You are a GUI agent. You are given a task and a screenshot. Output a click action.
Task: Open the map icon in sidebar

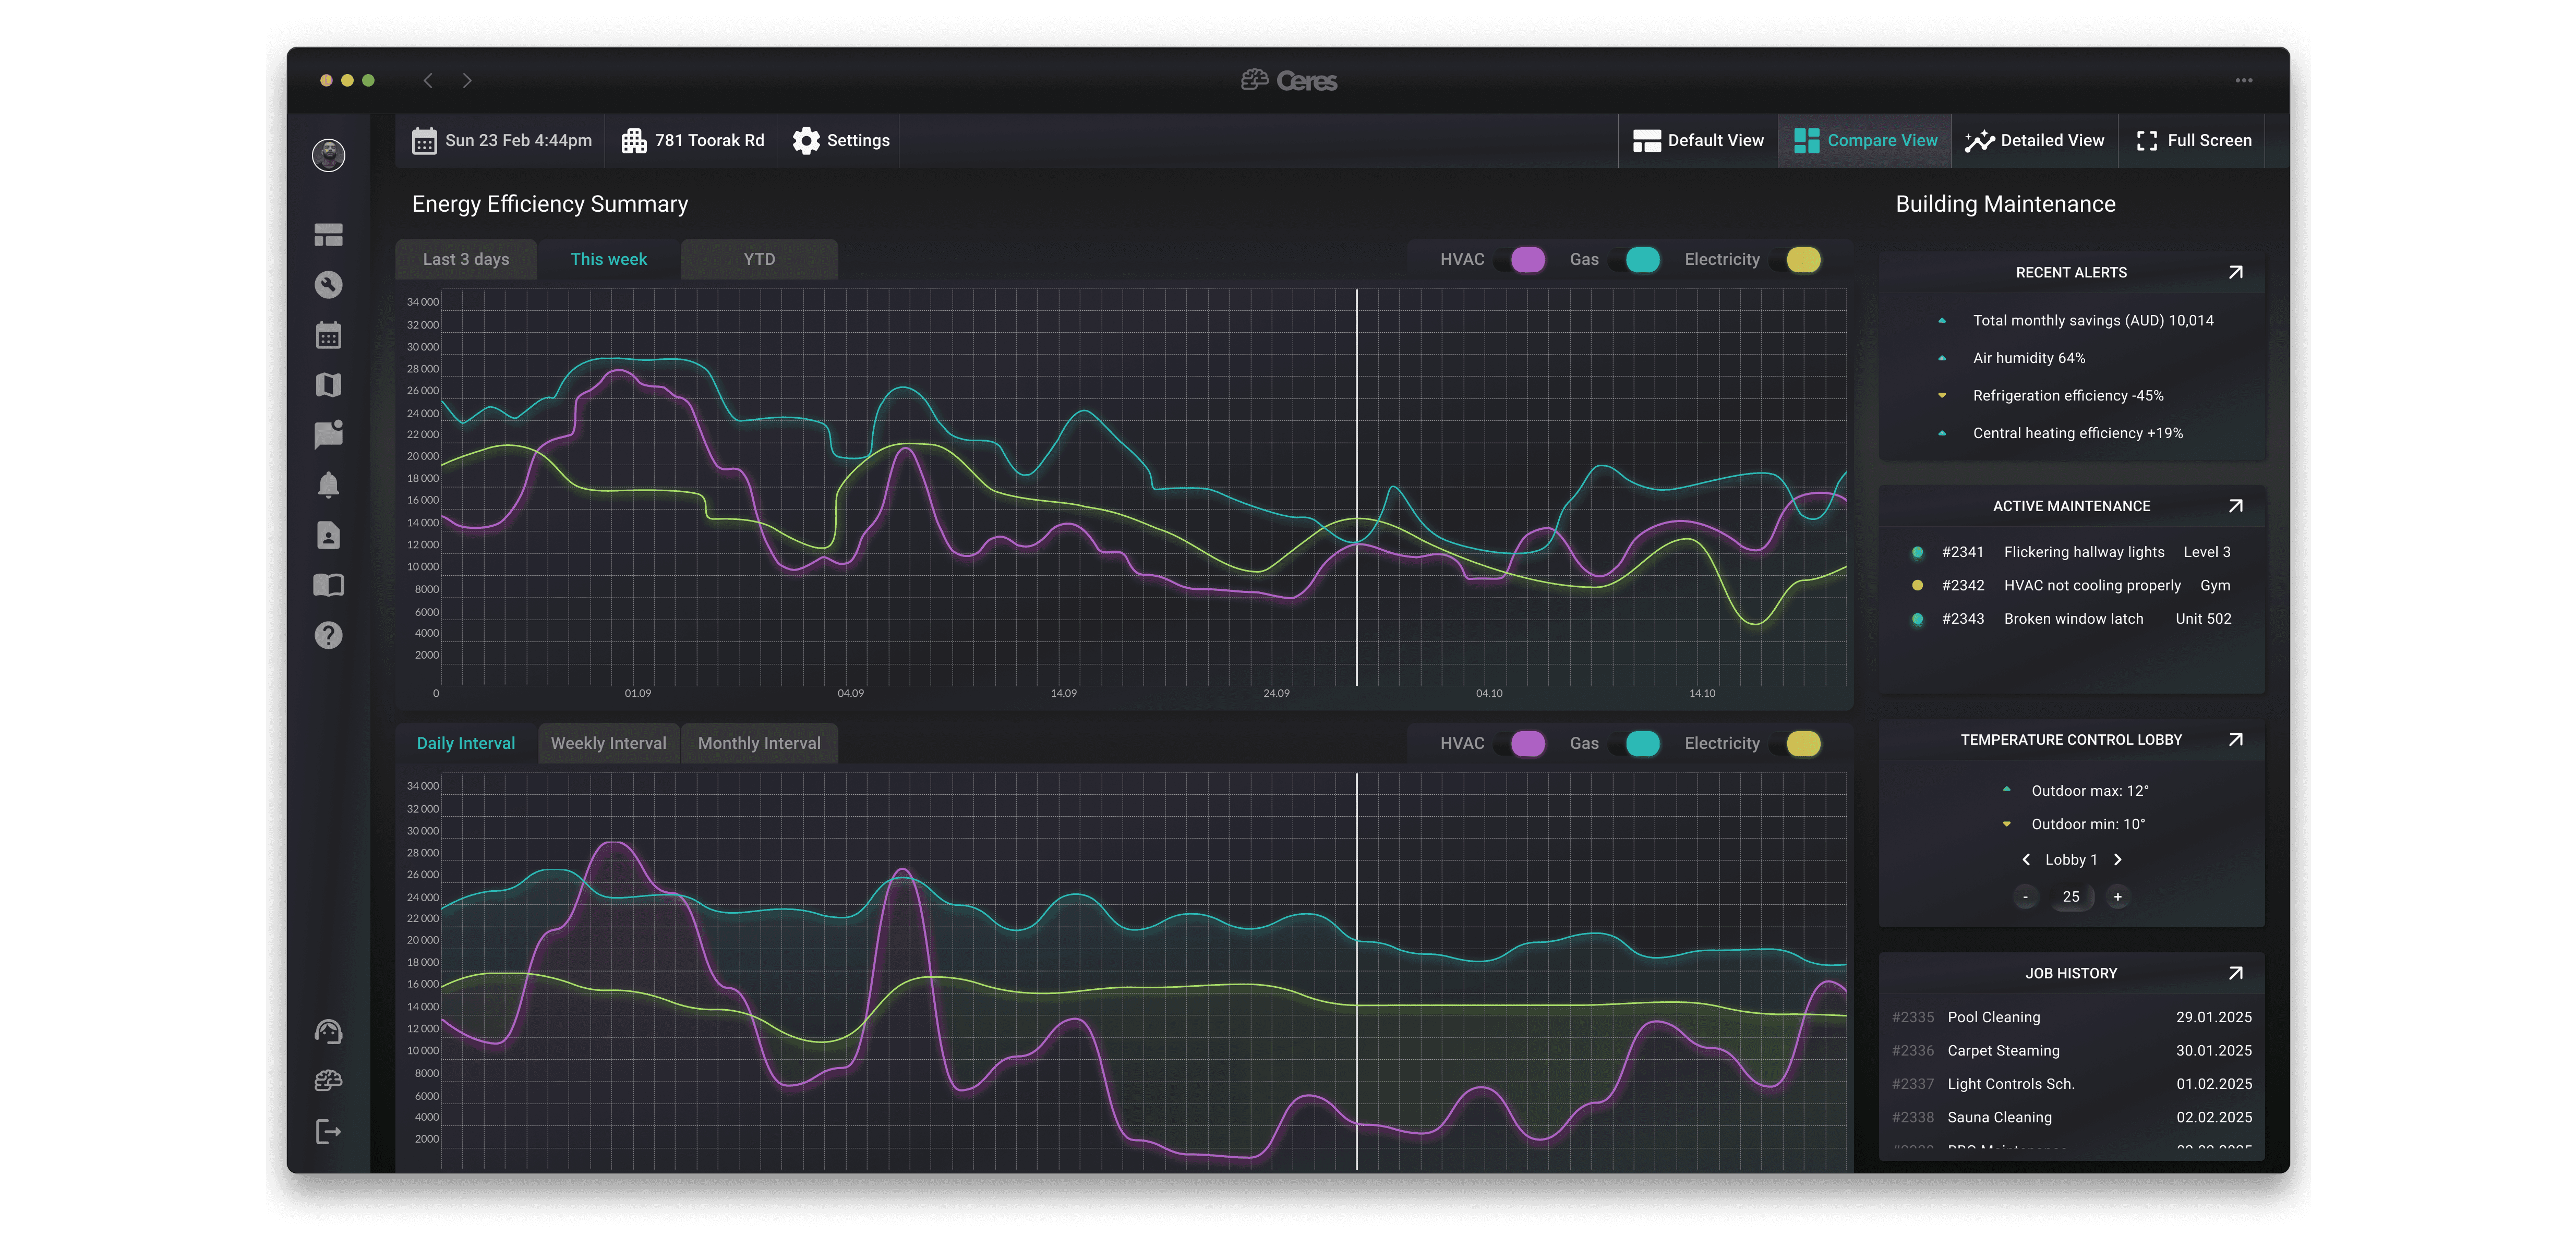point(328,385)
